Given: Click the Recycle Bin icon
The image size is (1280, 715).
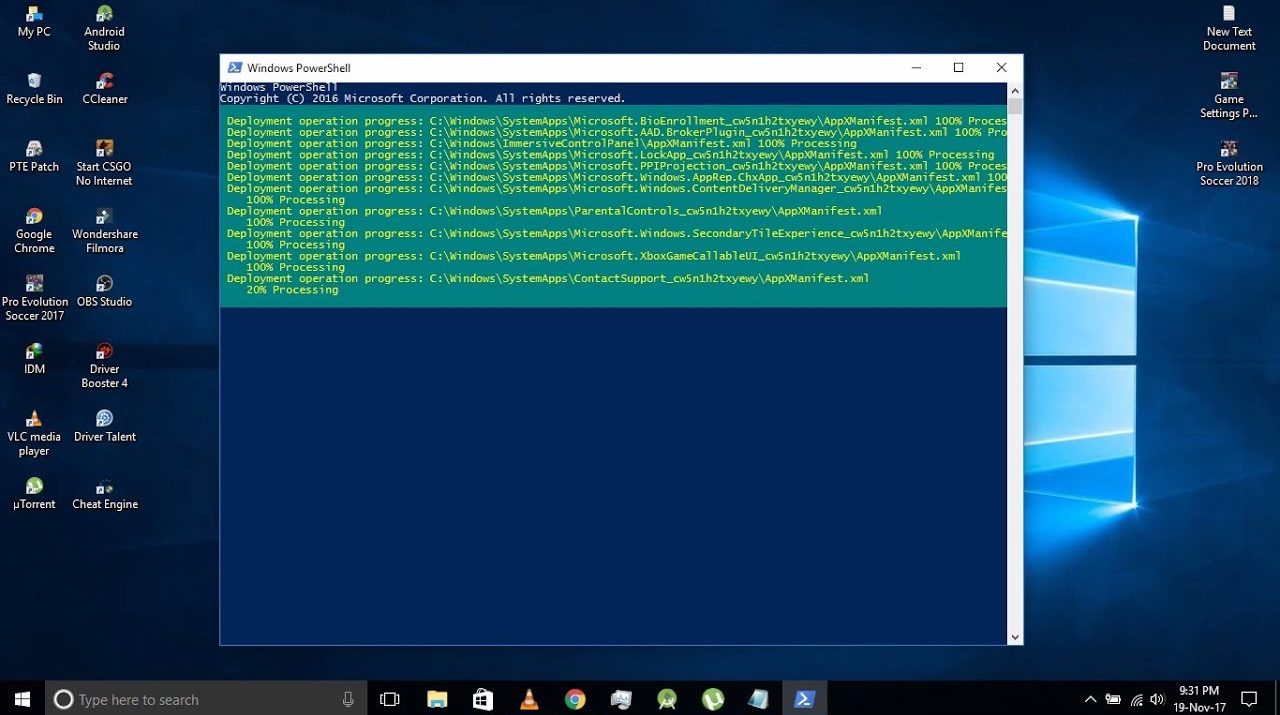Looking at the screenshot, I should click(x=34, y=82).
